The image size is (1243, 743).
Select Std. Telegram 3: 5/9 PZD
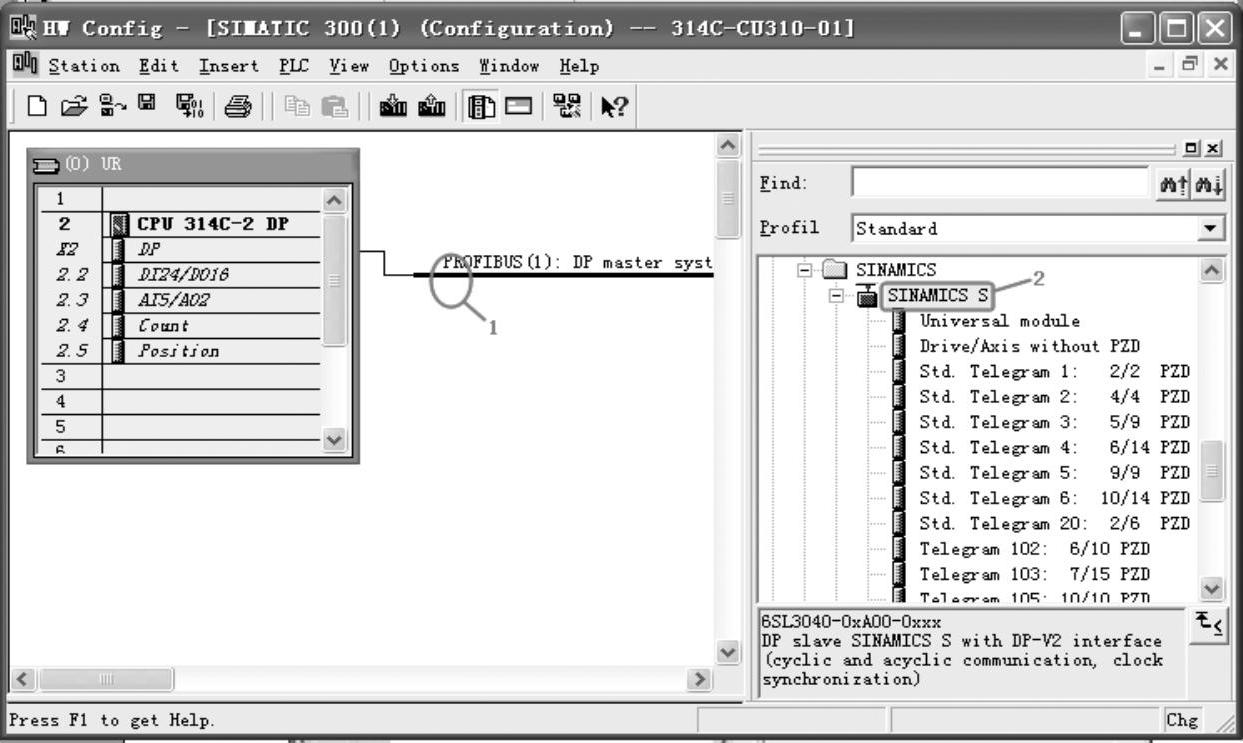pos(1055,423)
